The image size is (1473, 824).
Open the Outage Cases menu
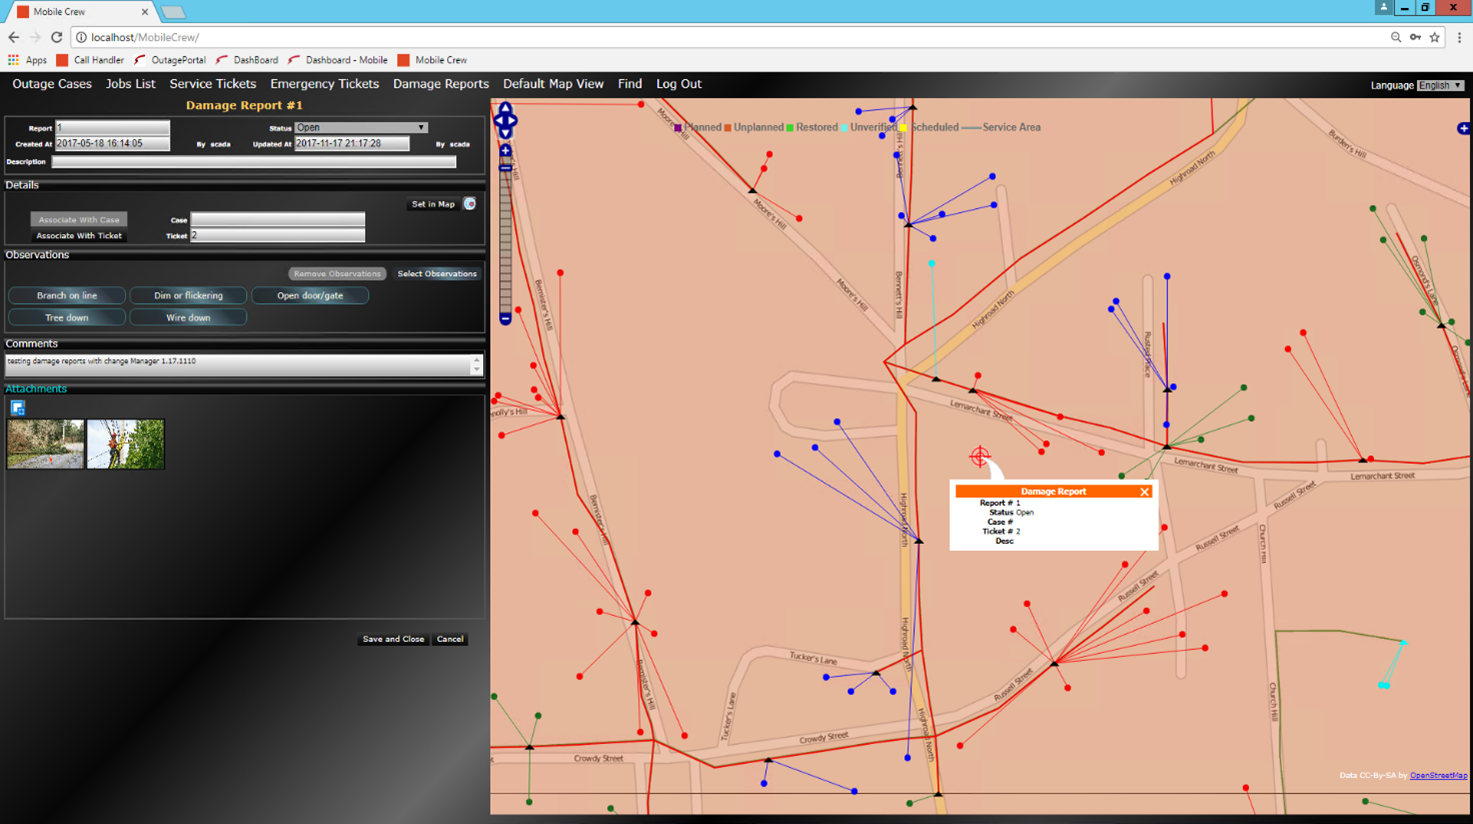coord(52,84)
